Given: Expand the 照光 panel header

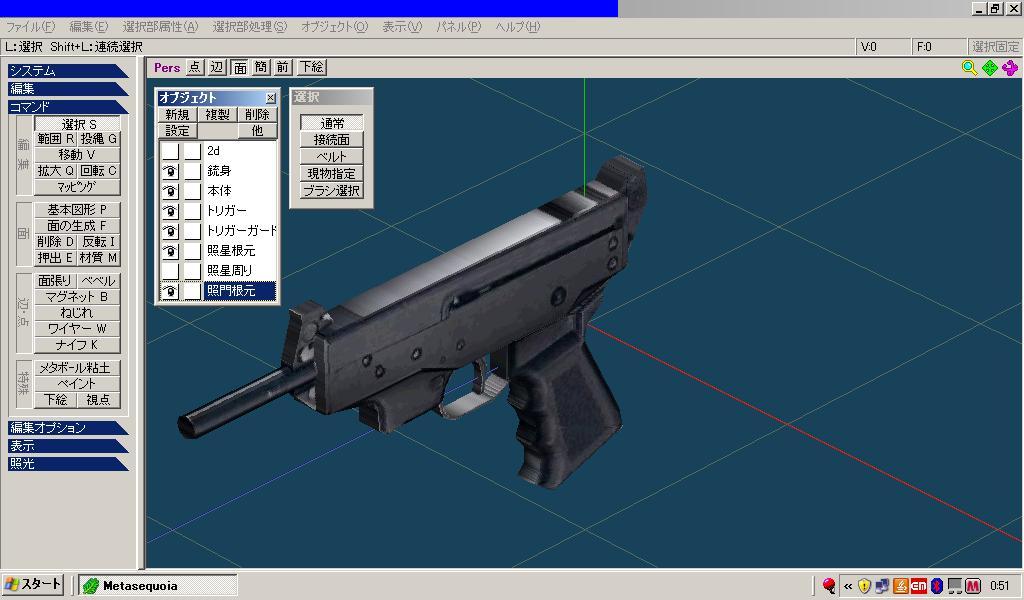Looking at the screenshot, I should tap(68, 464).
